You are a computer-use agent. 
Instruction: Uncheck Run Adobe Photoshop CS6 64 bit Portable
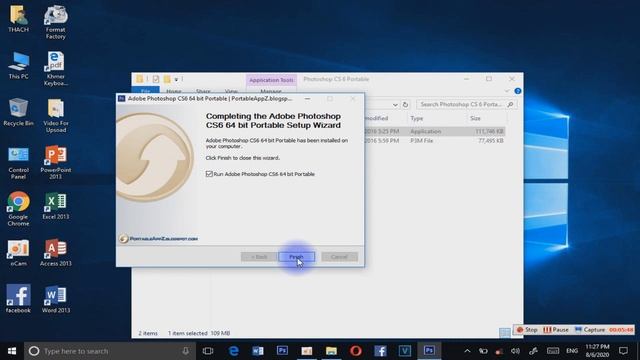coord(209,174)
